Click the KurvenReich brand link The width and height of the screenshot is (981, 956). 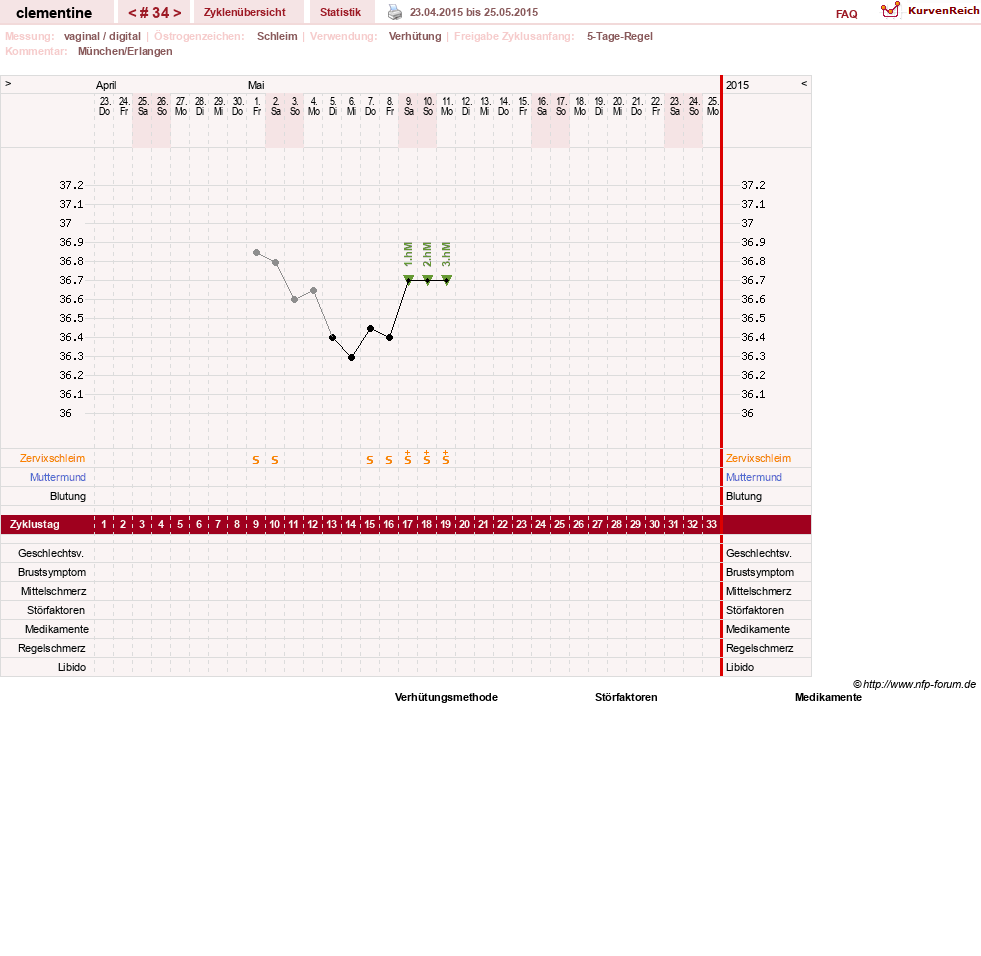pyautogui.click(x=943, y=11)
